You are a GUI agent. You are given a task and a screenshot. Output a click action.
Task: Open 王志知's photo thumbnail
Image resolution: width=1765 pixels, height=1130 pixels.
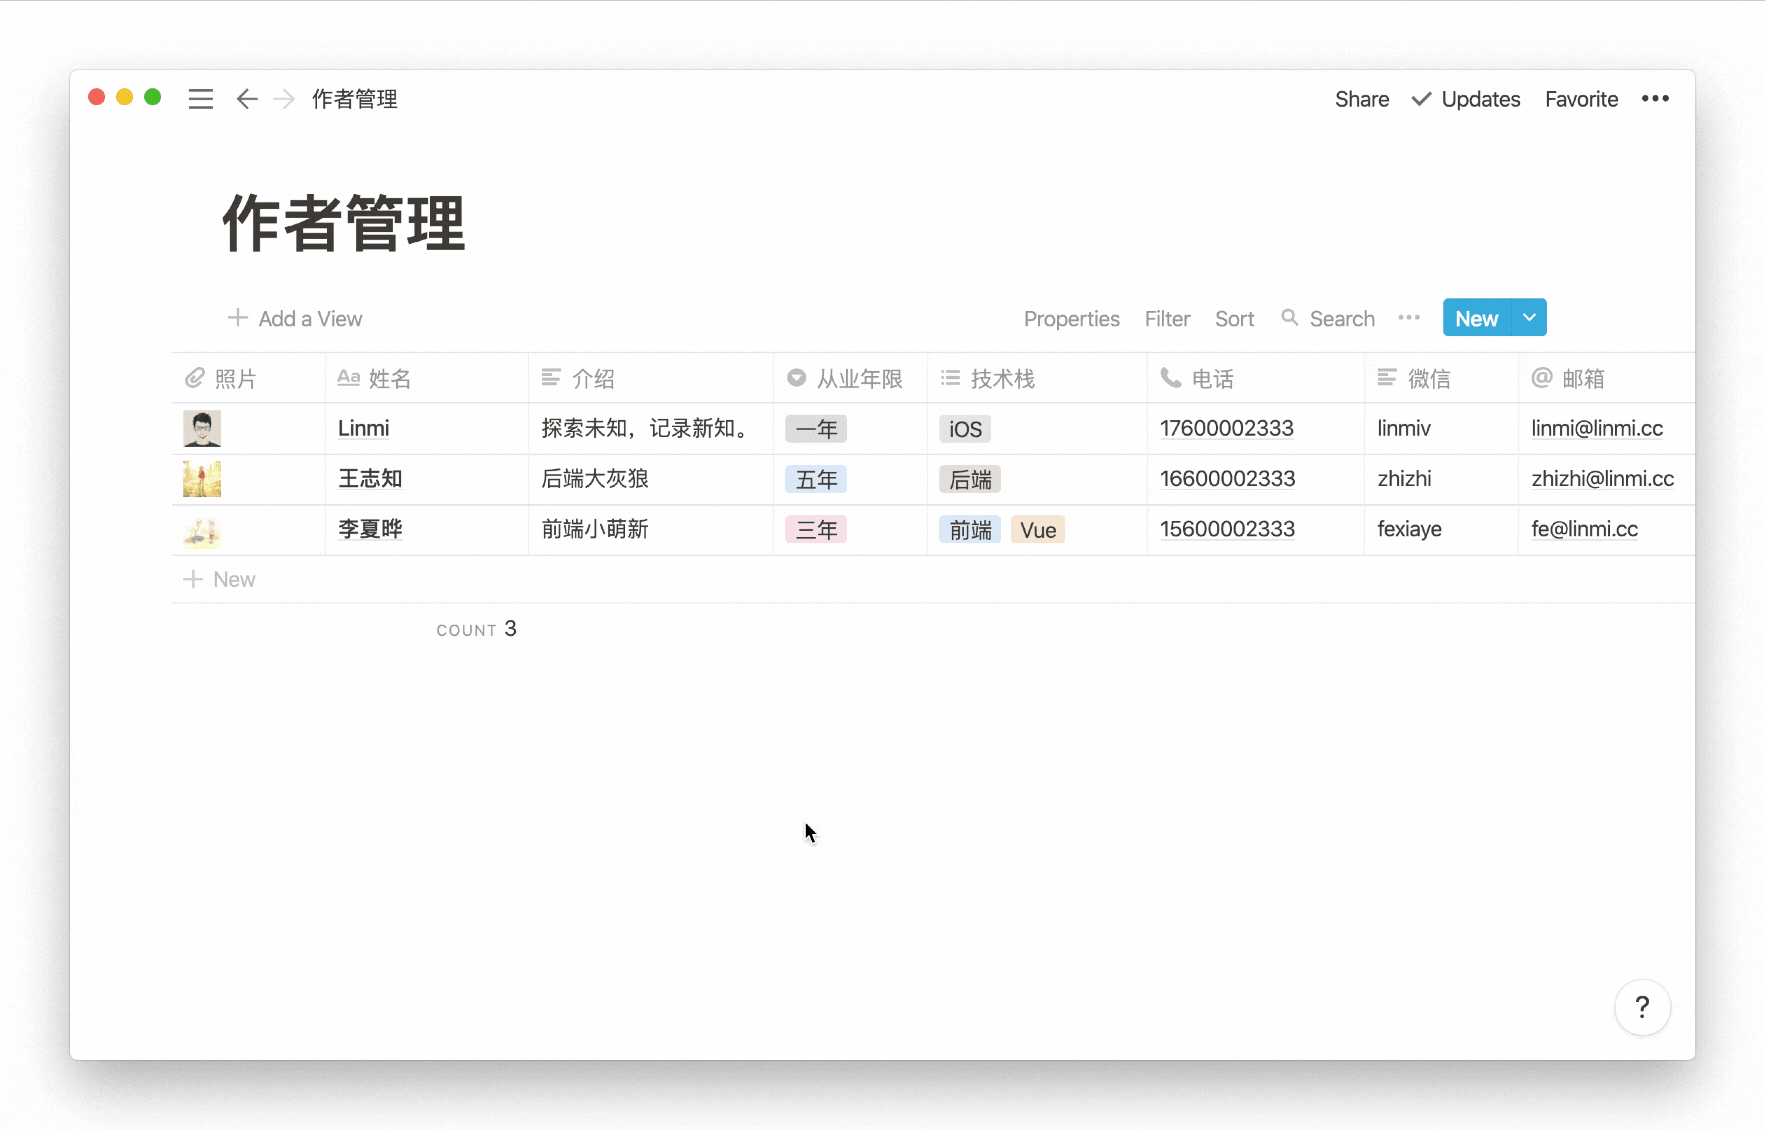pos(202,479)
